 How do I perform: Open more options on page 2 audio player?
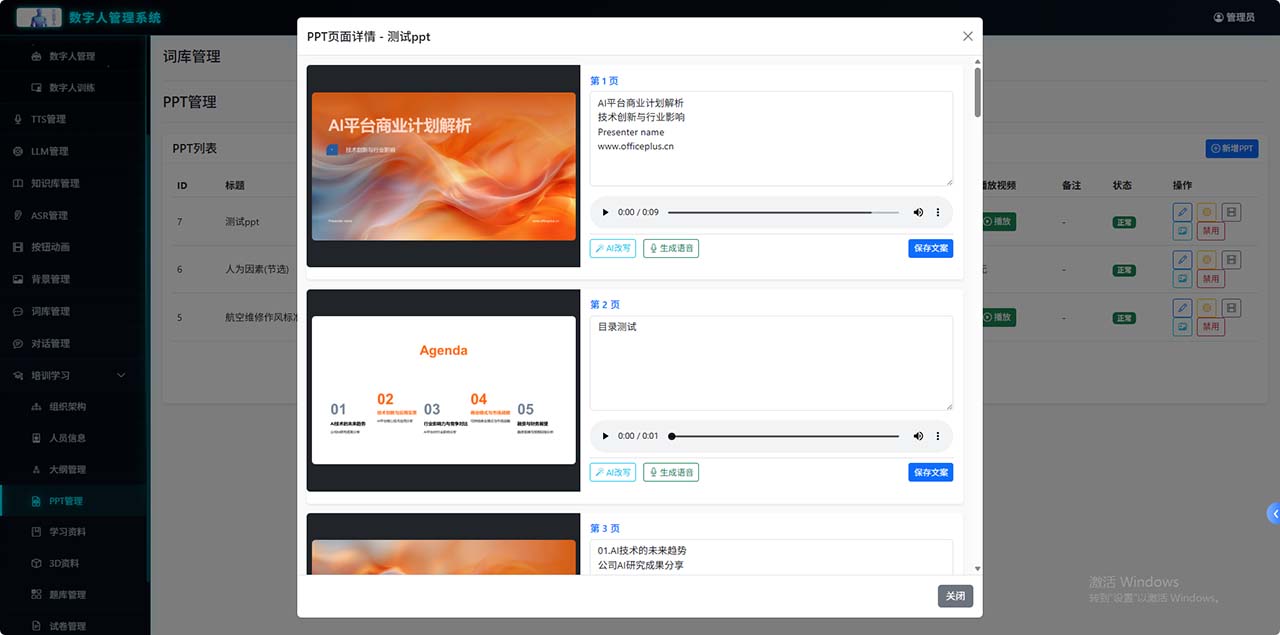click(x=938, y=437)
